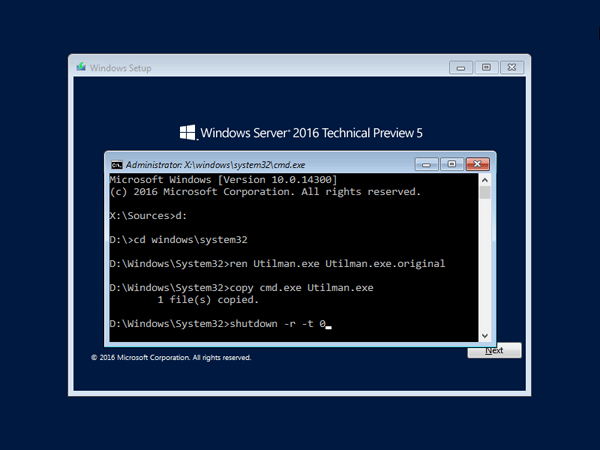The width and height of the screenshot is (600, 450).
Task: Close the cmd.exe command prompt window
Action: click(x=477, y=164)
